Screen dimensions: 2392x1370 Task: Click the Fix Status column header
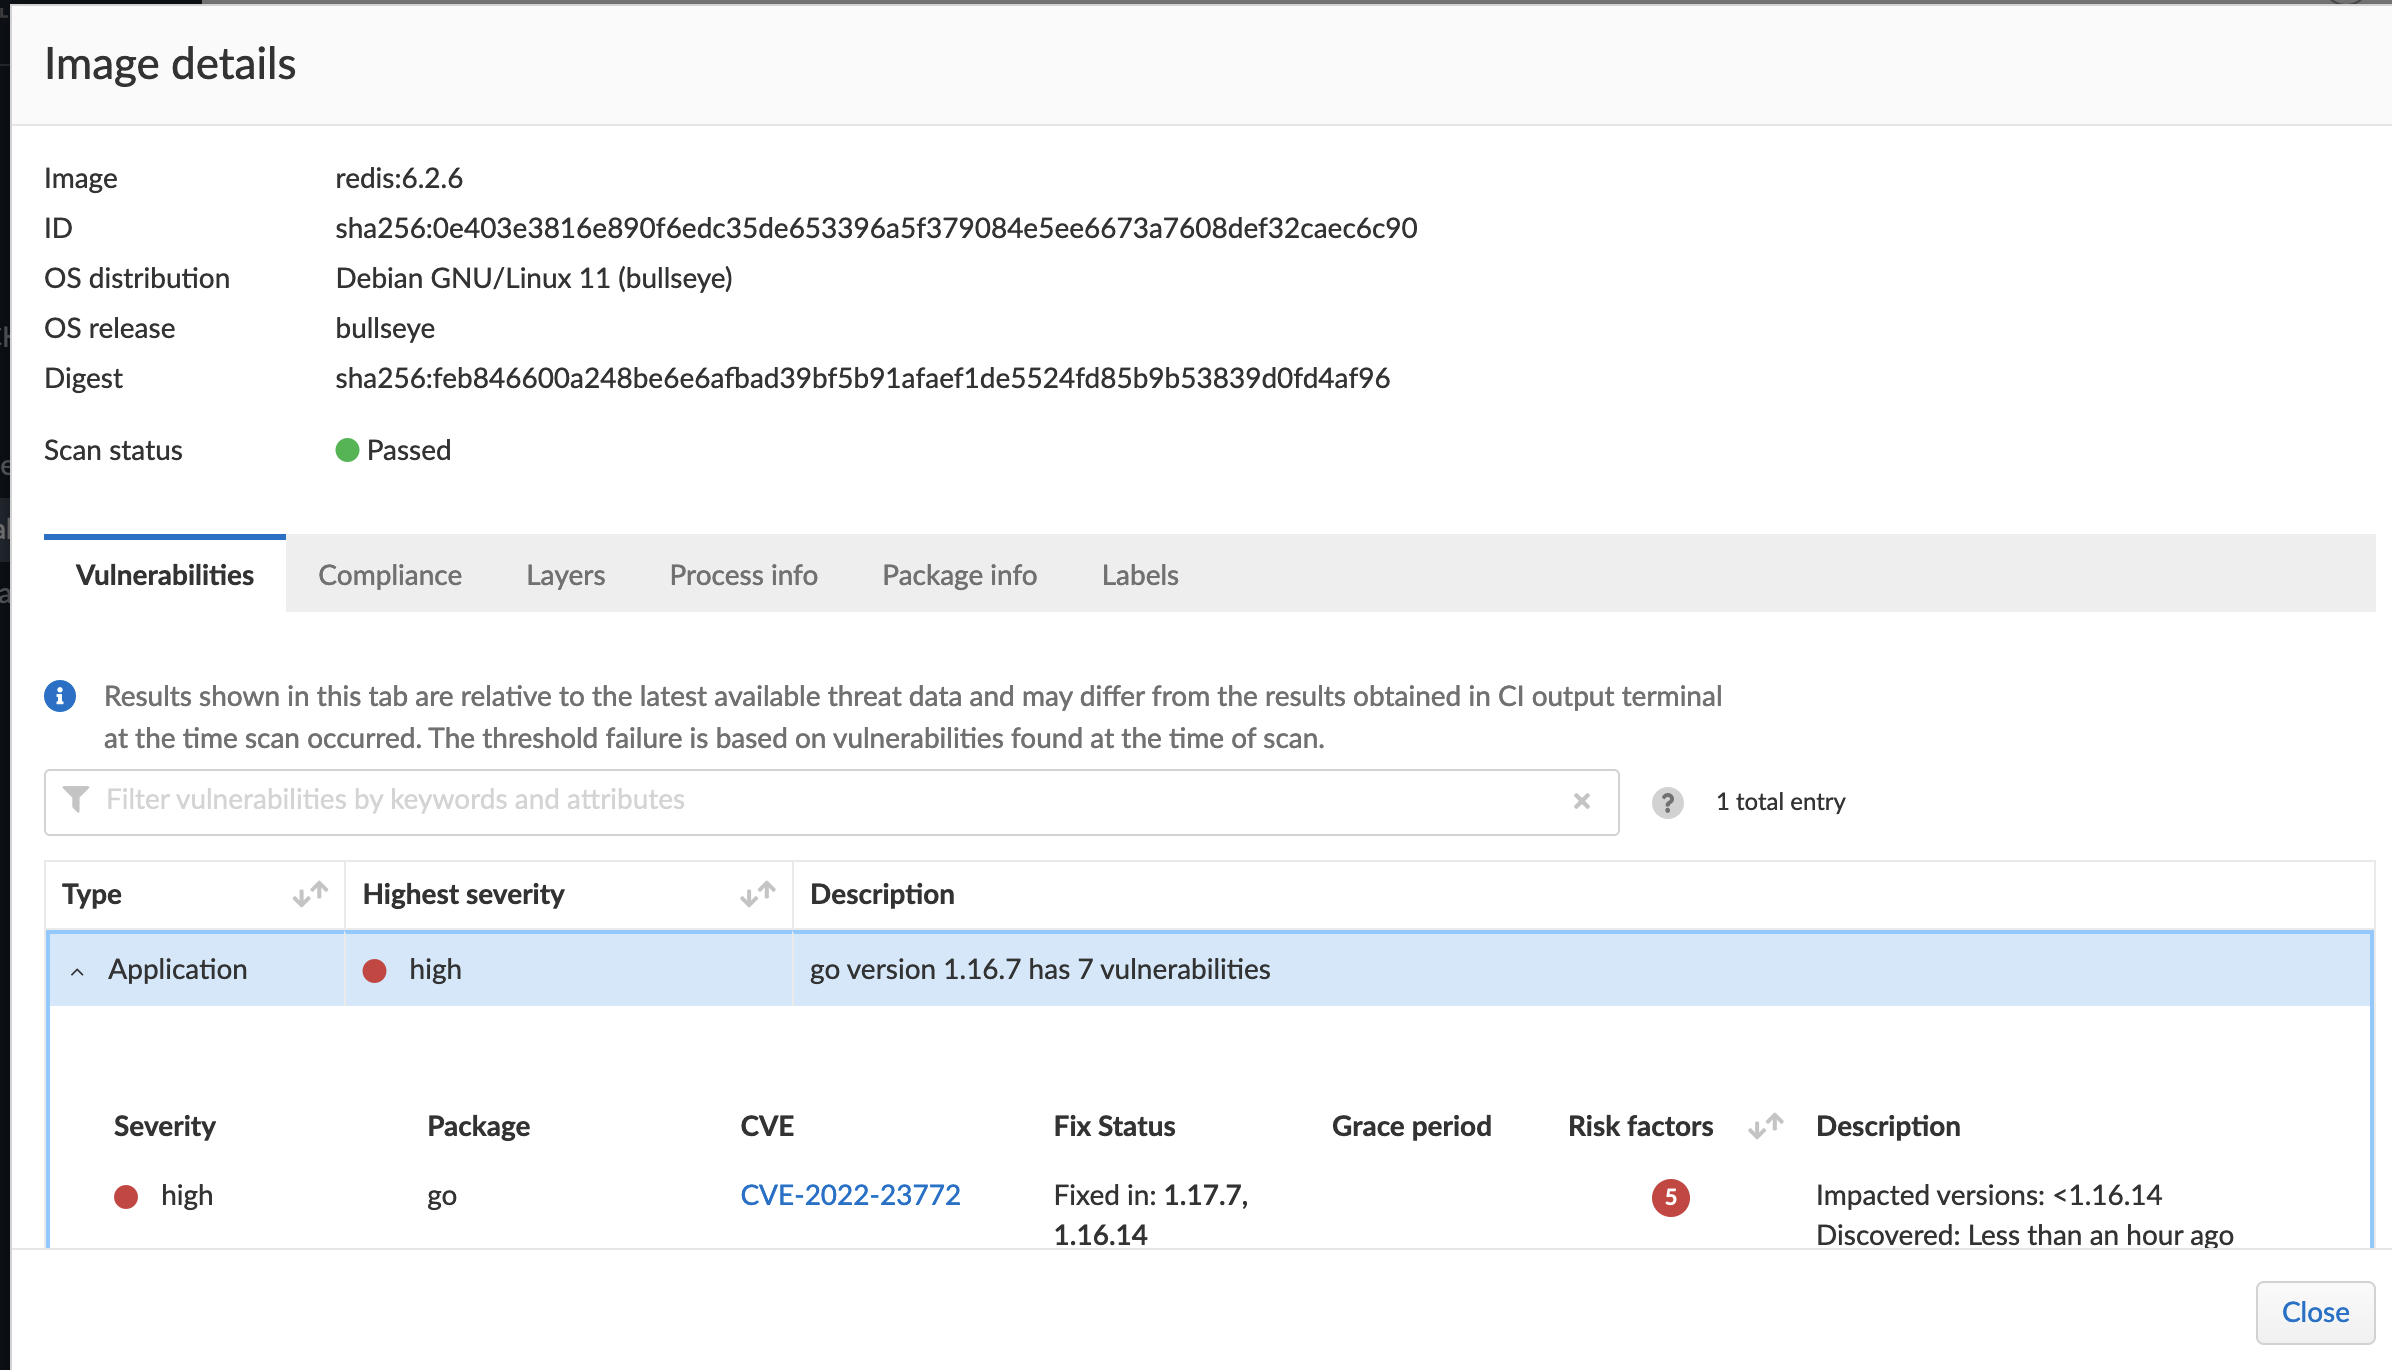click(1114, 1126)
